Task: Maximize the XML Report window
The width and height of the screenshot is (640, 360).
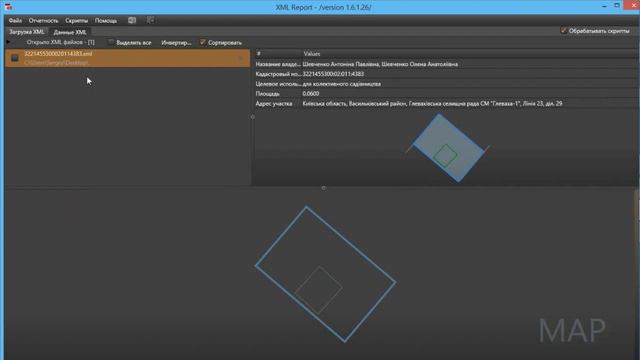Action: point(617,6)
